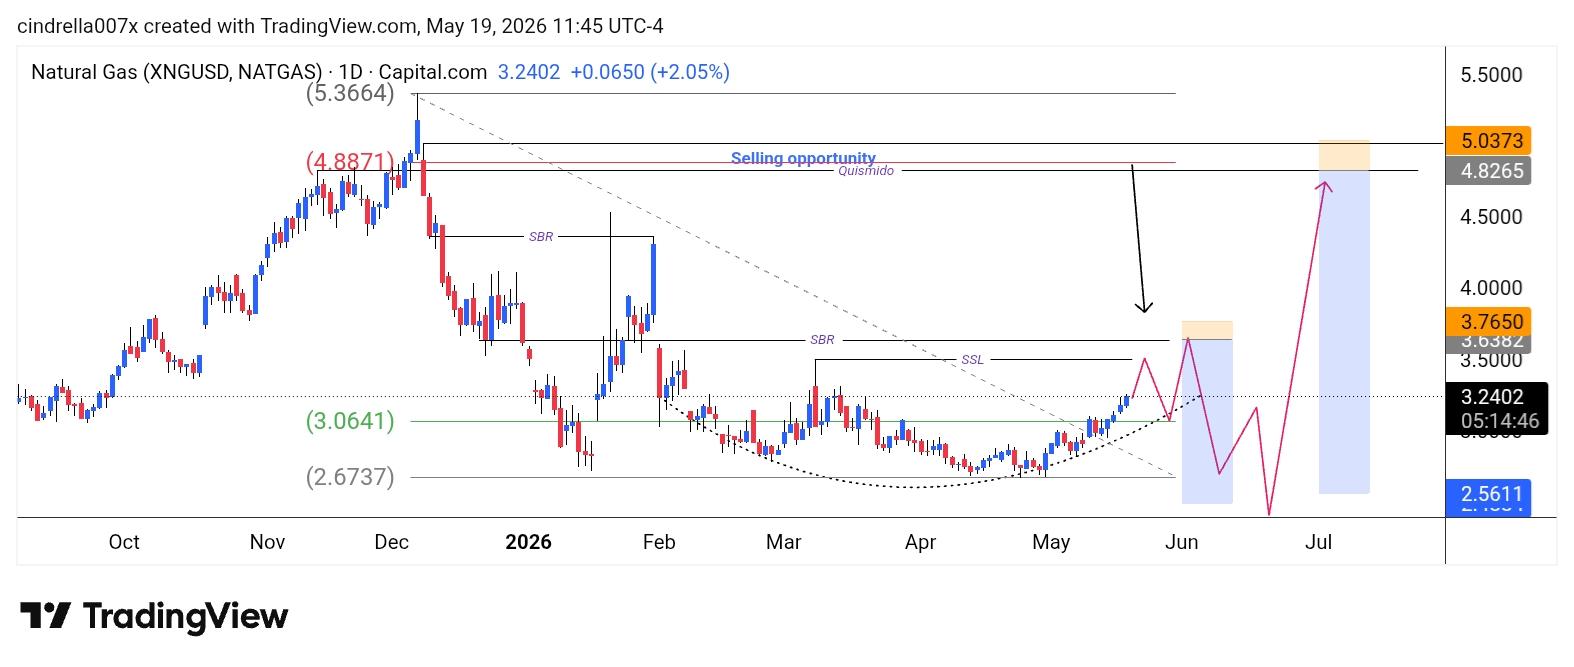Click the 3.7650 orange price label
This screenshot has width=1574, height=667.
(1488, 322)
